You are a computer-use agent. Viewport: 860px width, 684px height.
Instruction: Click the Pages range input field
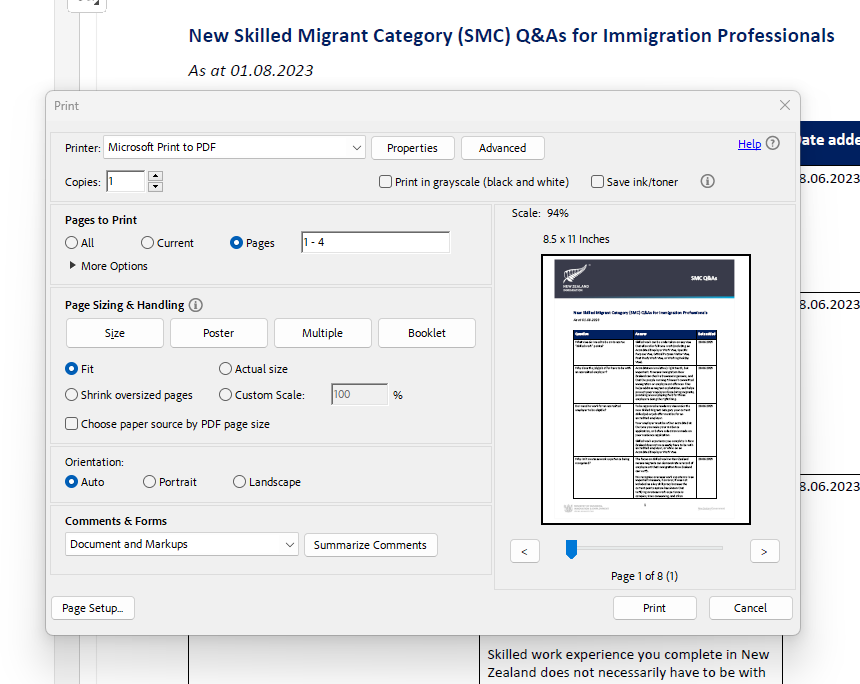[x=375, y=243]
